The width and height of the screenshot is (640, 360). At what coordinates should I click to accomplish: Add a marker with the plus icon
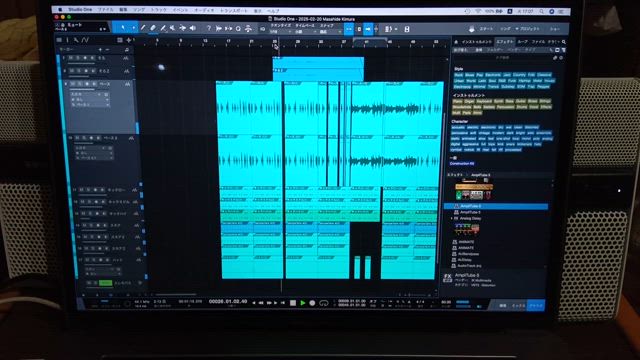pos(100,50)
